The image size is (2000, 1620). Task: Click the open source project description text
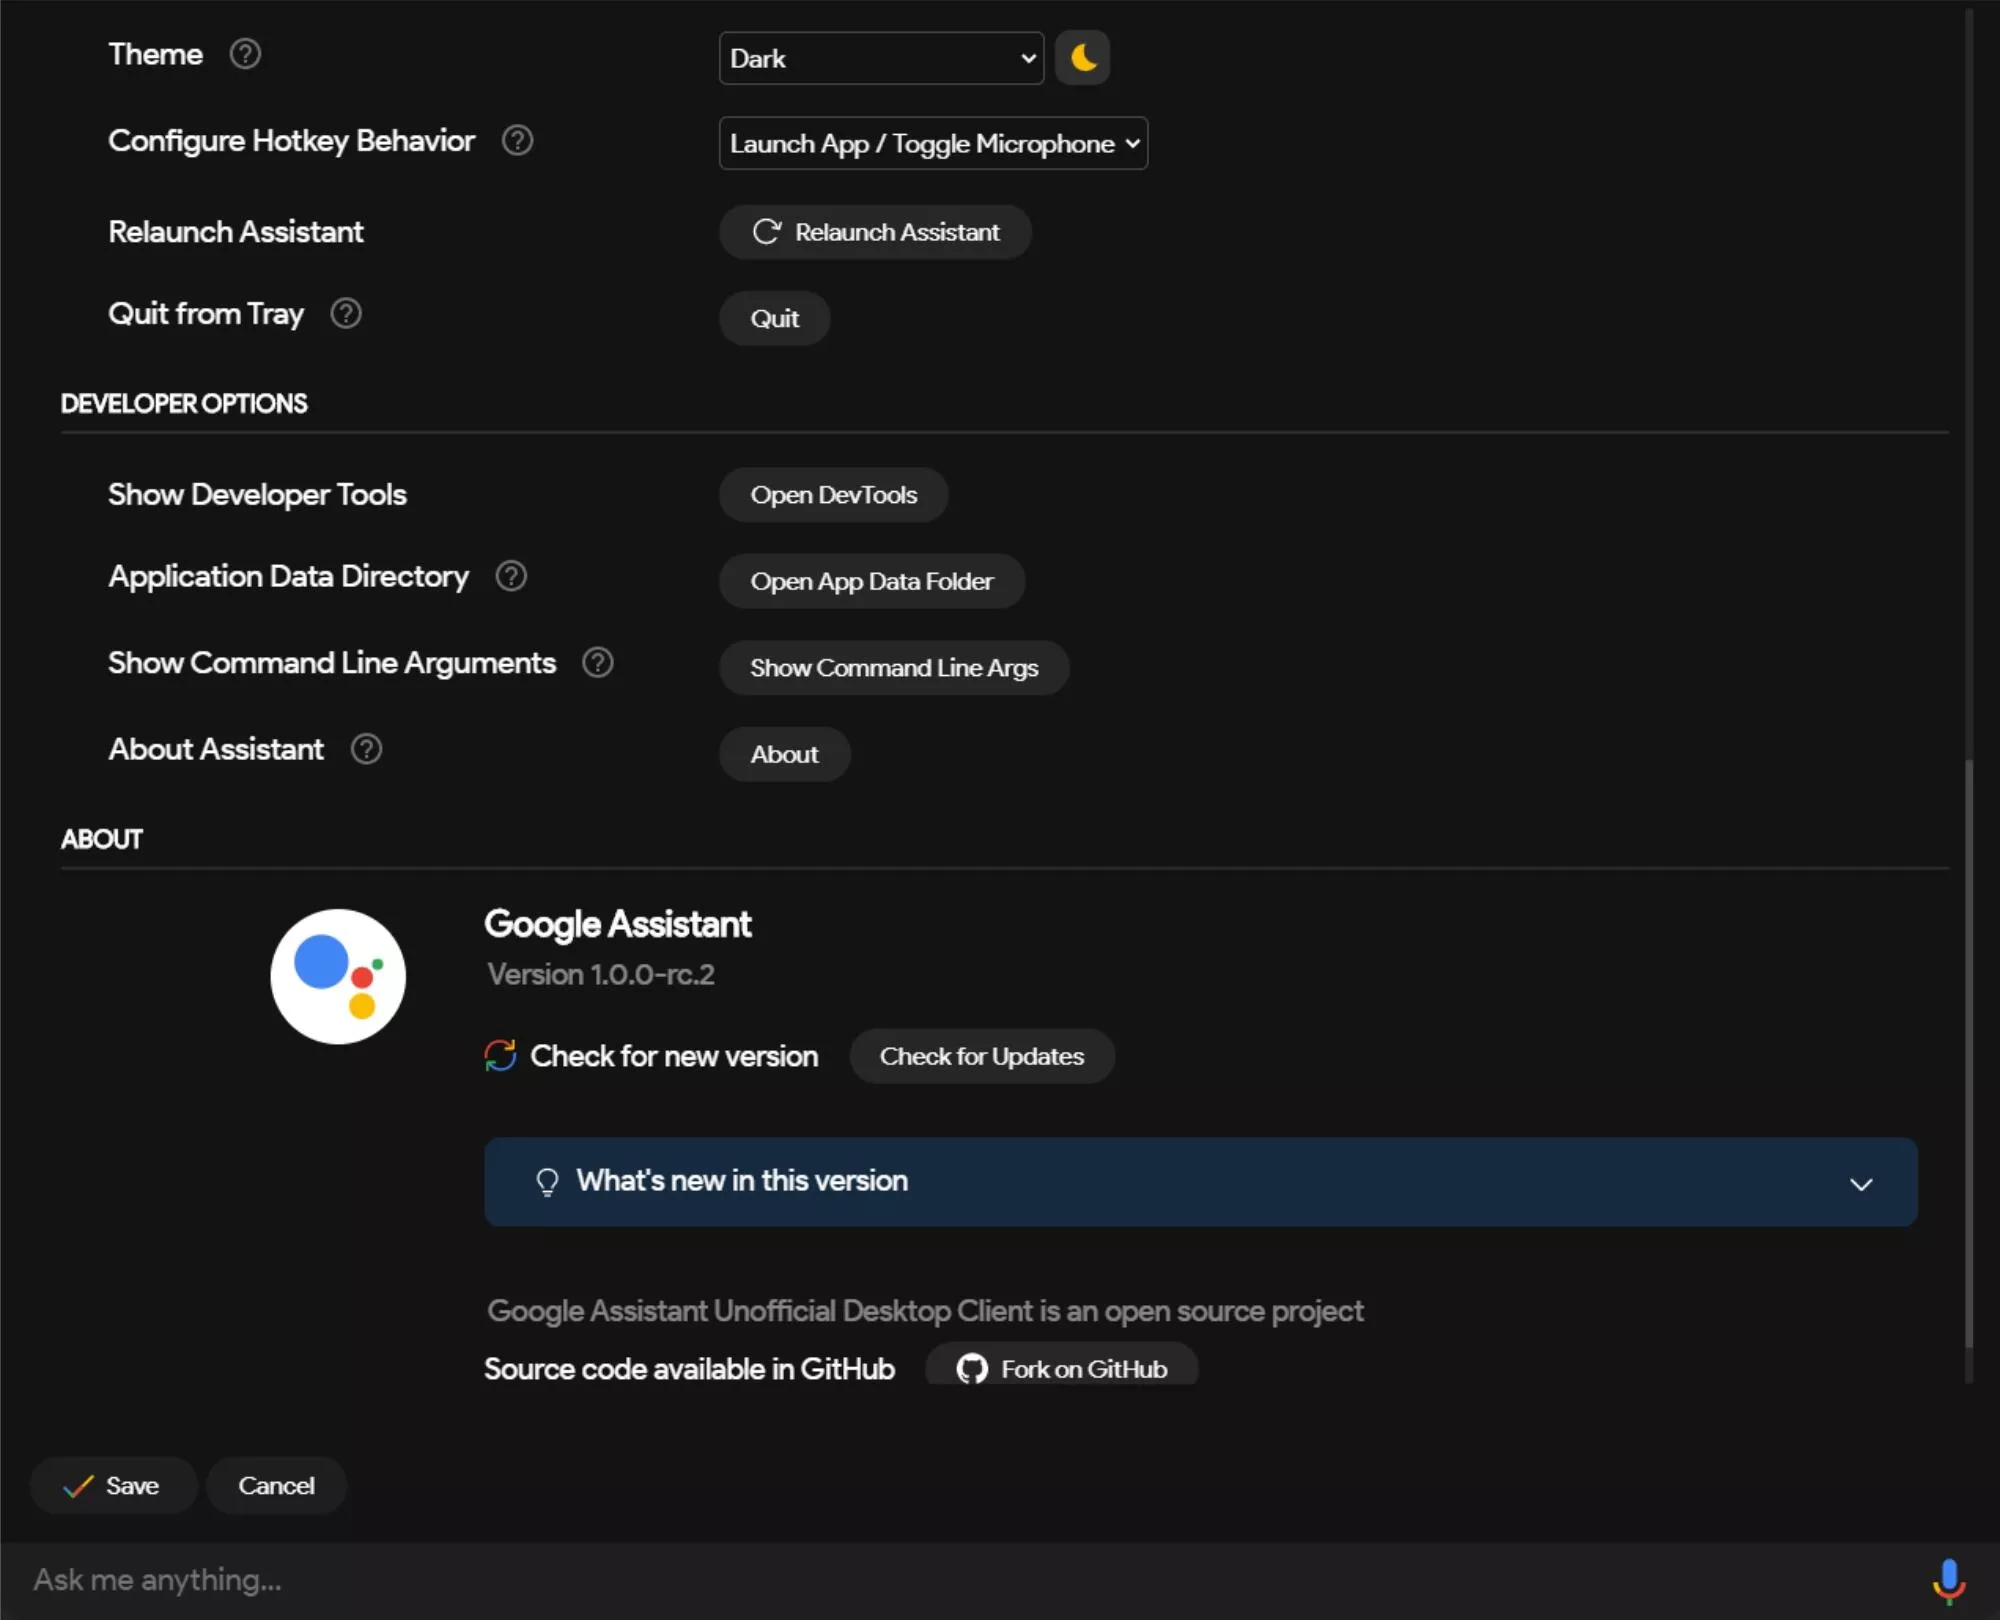(x=925, y=1312)
